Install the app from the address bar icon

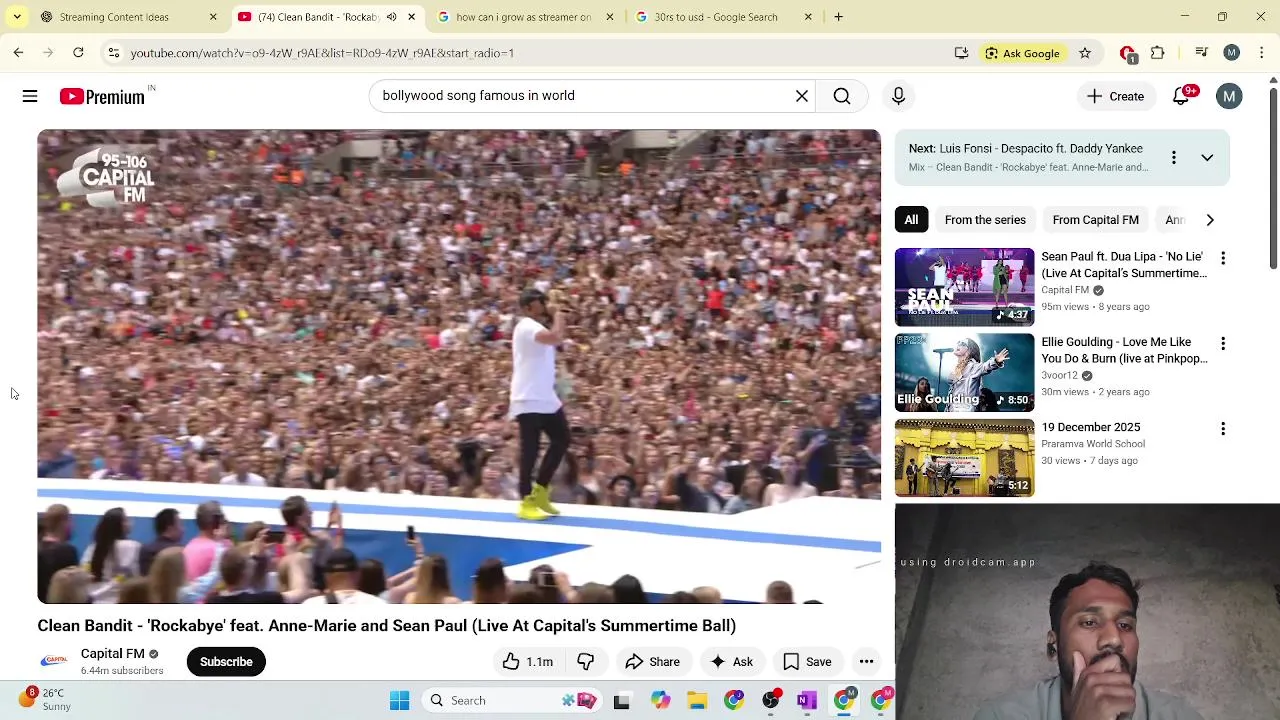tap(961, 52)
